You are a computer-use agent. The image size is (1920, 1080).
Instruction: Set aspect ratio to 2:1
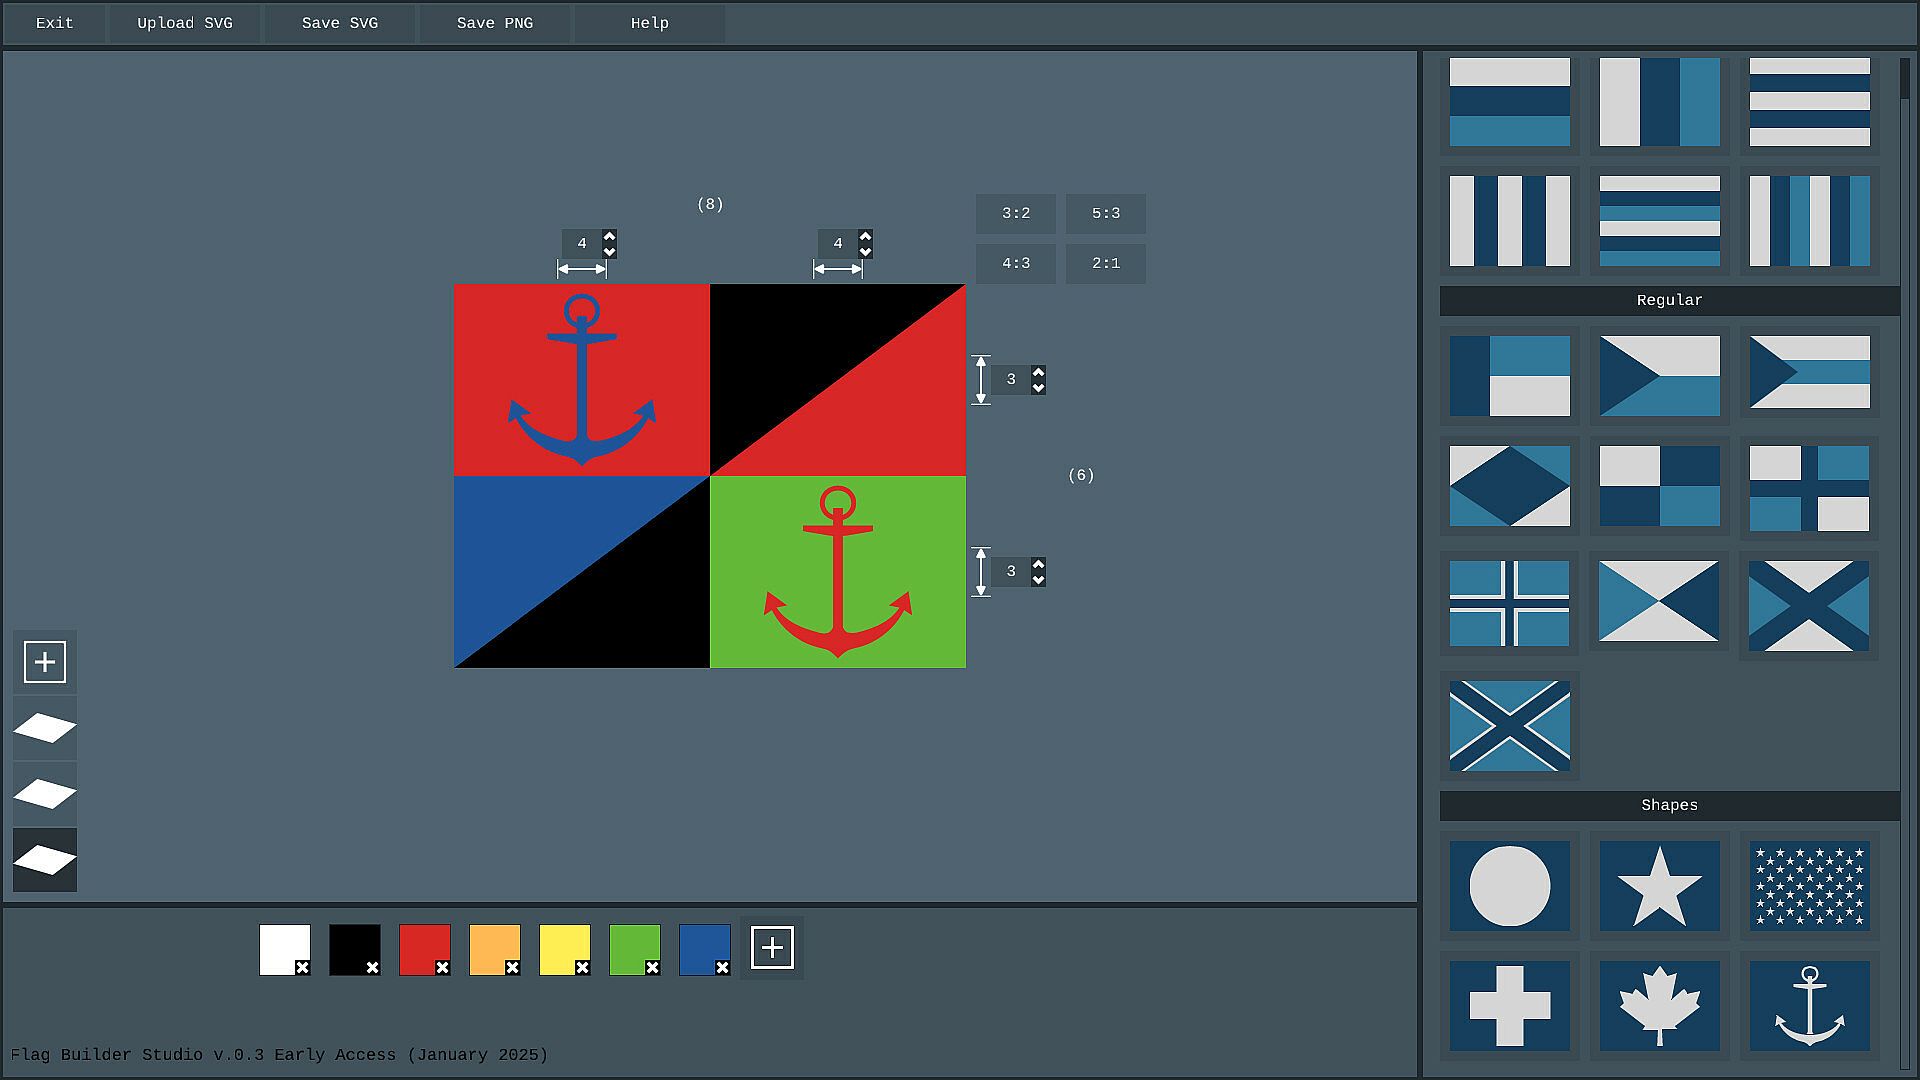pyautogui.click(x=1105, y=263)
